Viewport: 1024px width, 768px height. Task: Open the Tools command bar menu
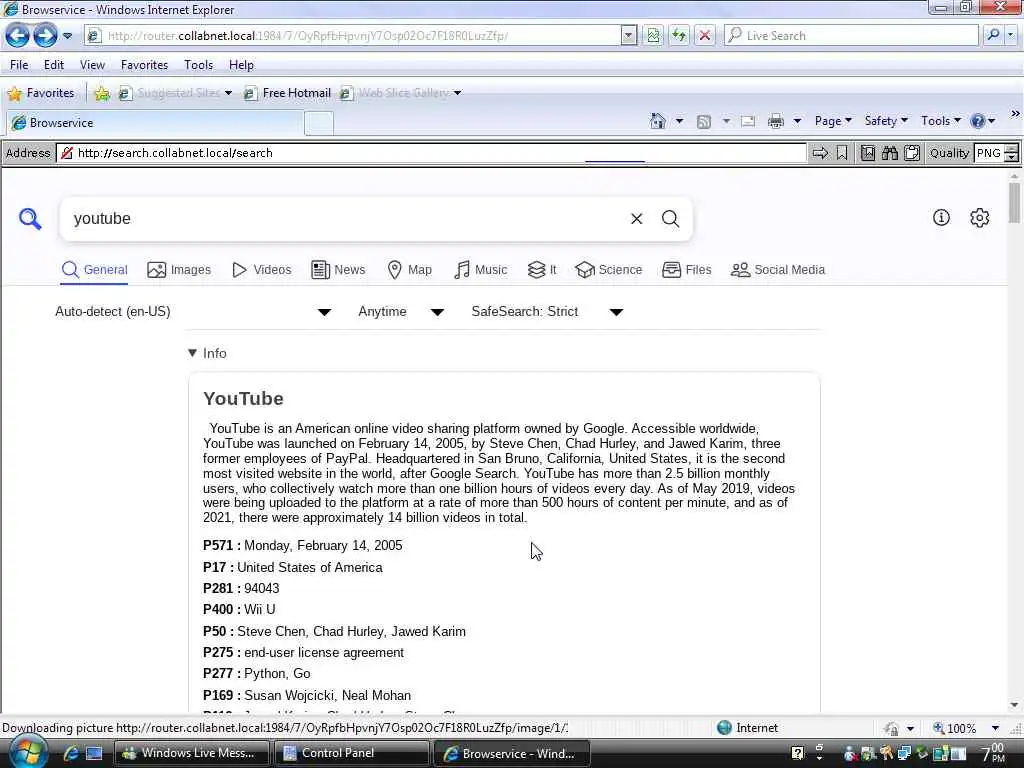(940, 121)
